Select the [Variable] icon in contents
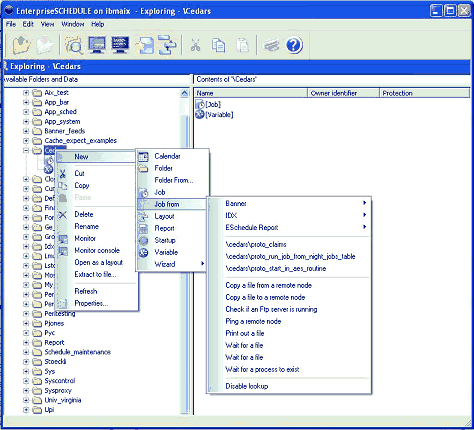 tap(200, 114)
